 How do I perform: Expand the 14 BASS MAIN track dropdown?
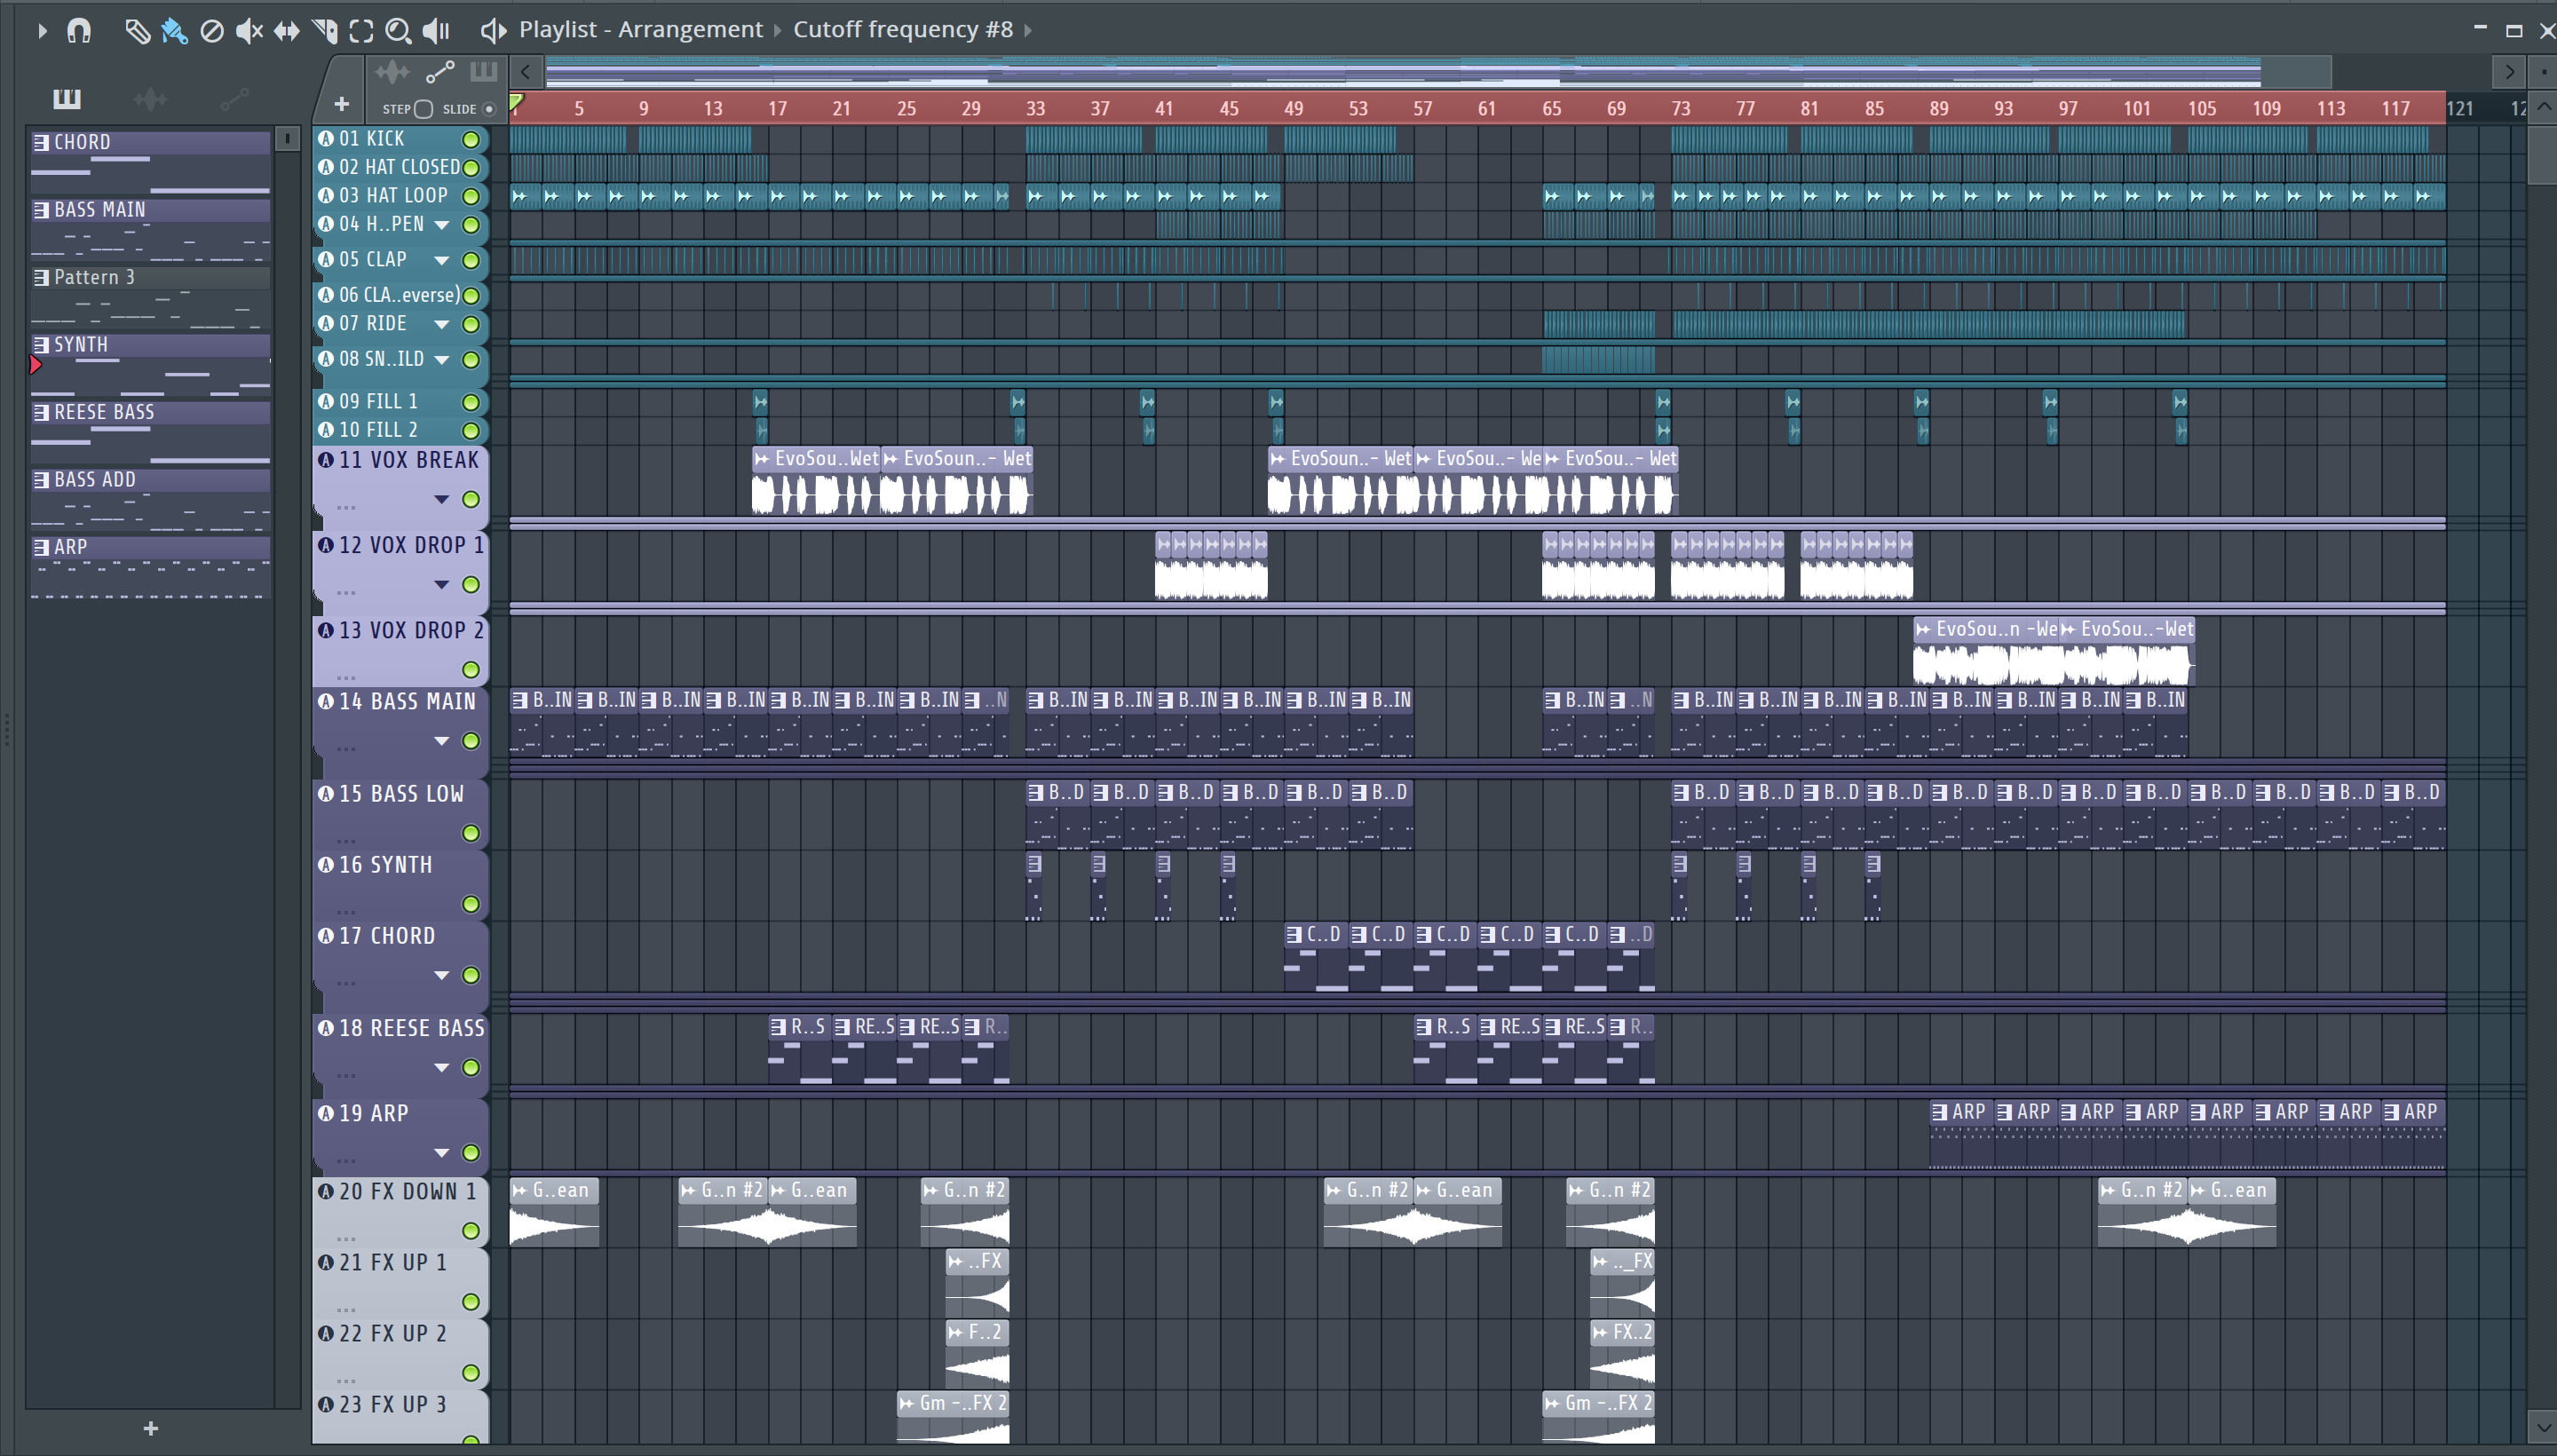pos(441,741)
